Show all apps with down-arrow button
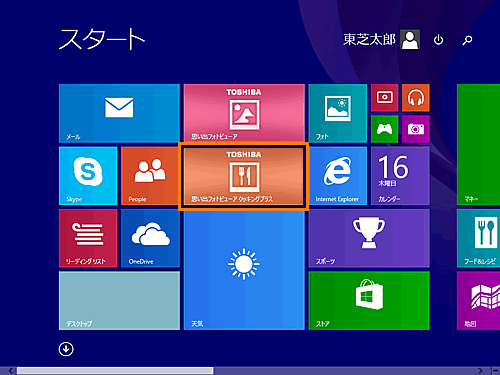Viewport: 500px width, 375px height. 66,349
